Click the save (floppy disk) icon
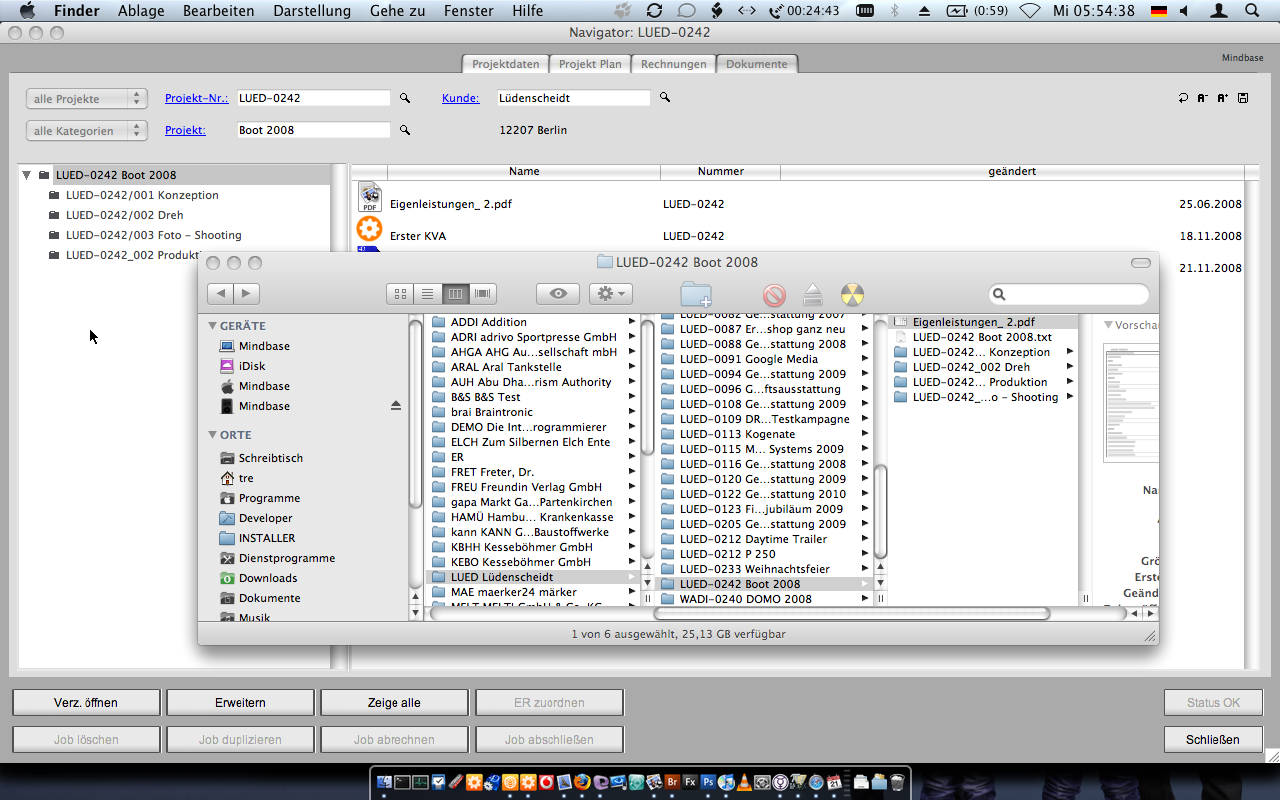The width and height of the screenshot is (1280, 800). pyautogui.click(x=1243, y=98)
